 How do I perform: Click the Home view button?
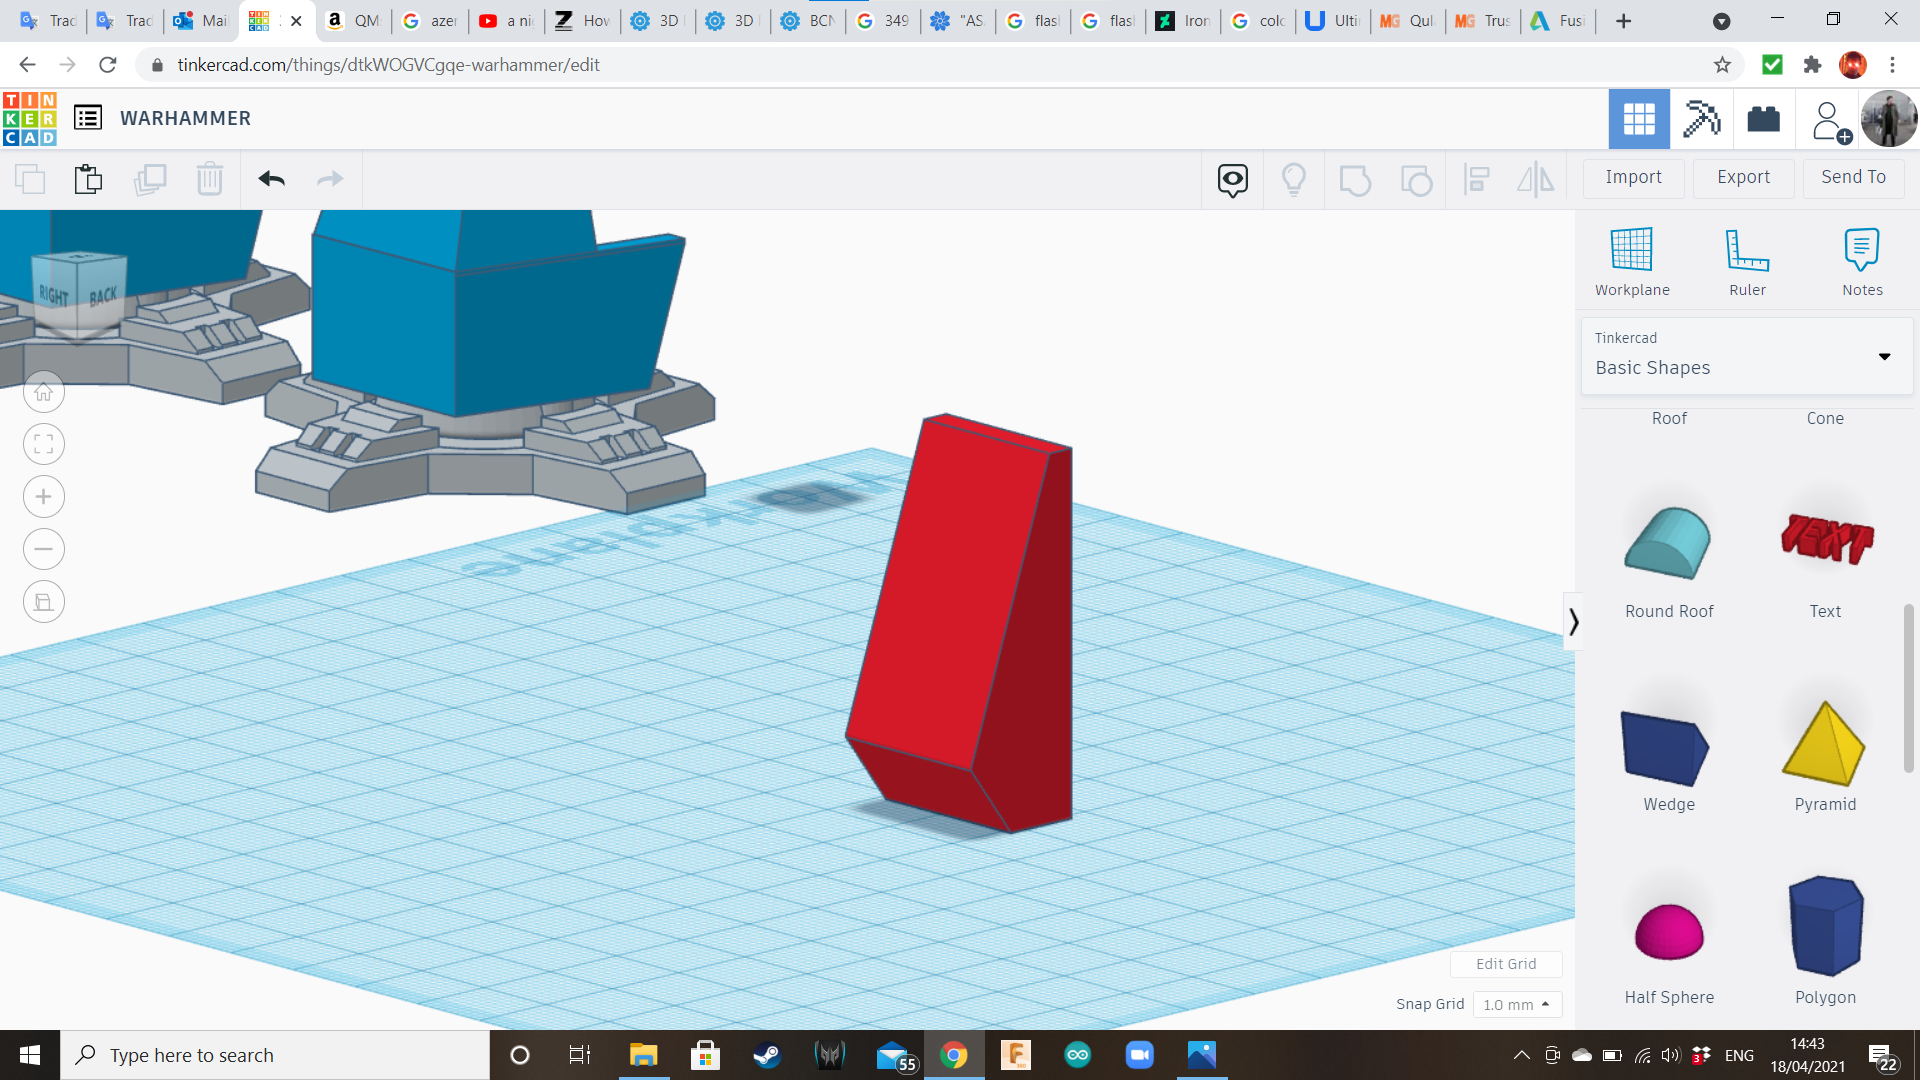click(44, 392)
